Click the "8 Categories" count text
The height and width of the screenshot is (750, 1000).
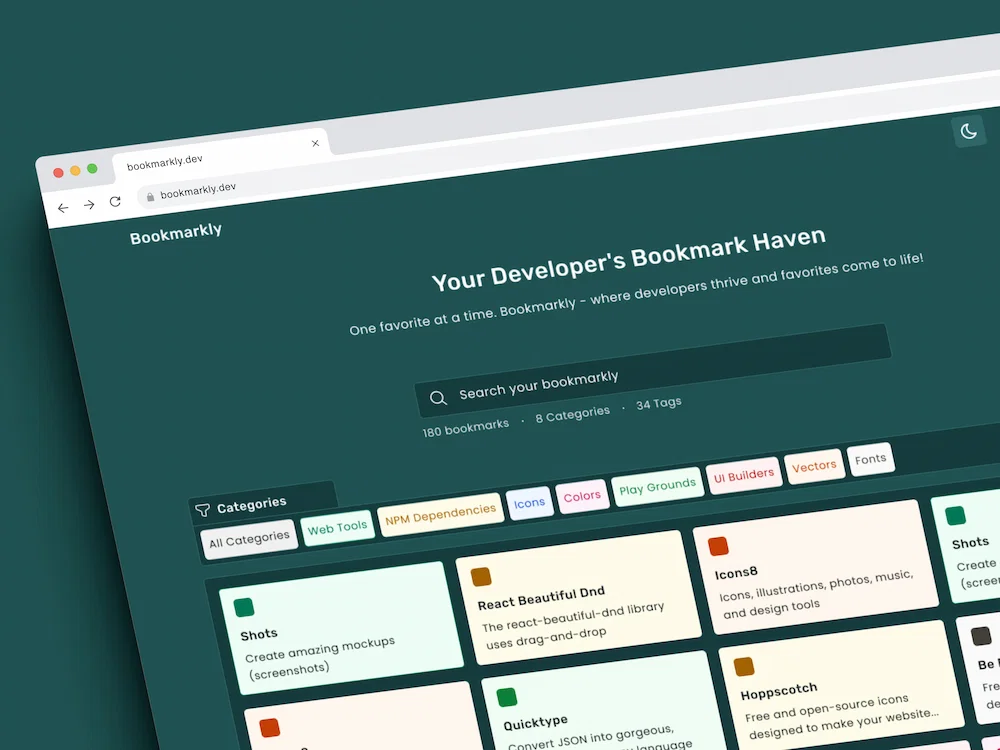[573, 414]
